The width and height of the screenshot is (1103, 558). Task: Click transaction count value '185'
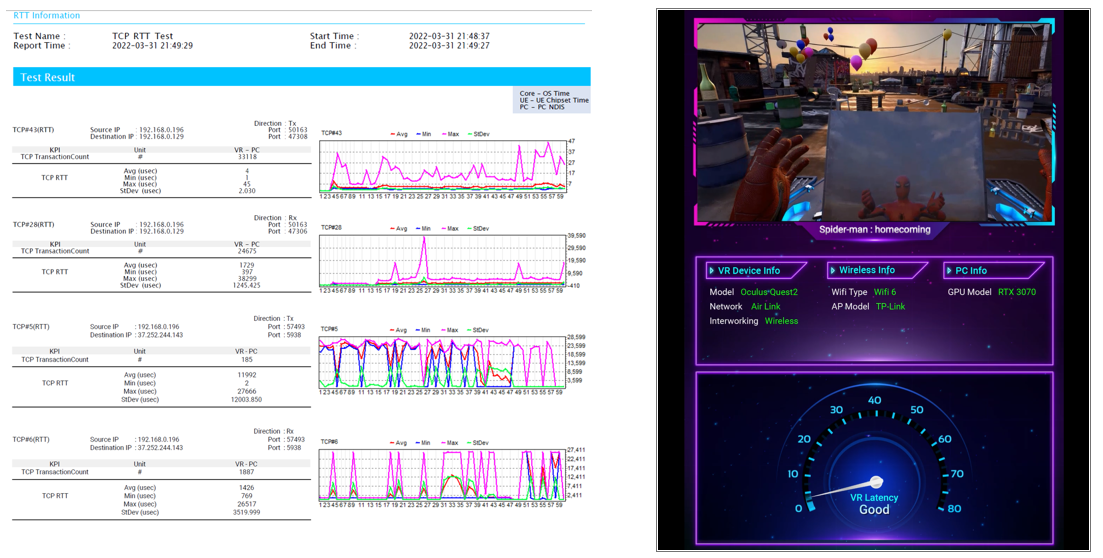(247, 360)
